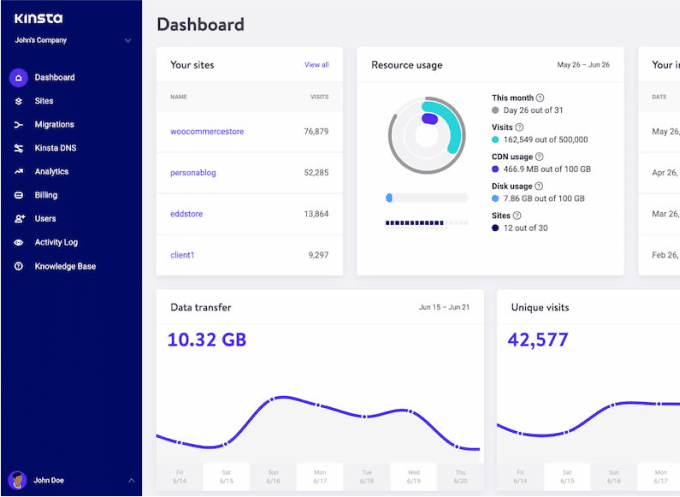This screenshot has height=497, width=680.
Task: Click the Migrations arrow icon
Action: (x=18, y=125)
